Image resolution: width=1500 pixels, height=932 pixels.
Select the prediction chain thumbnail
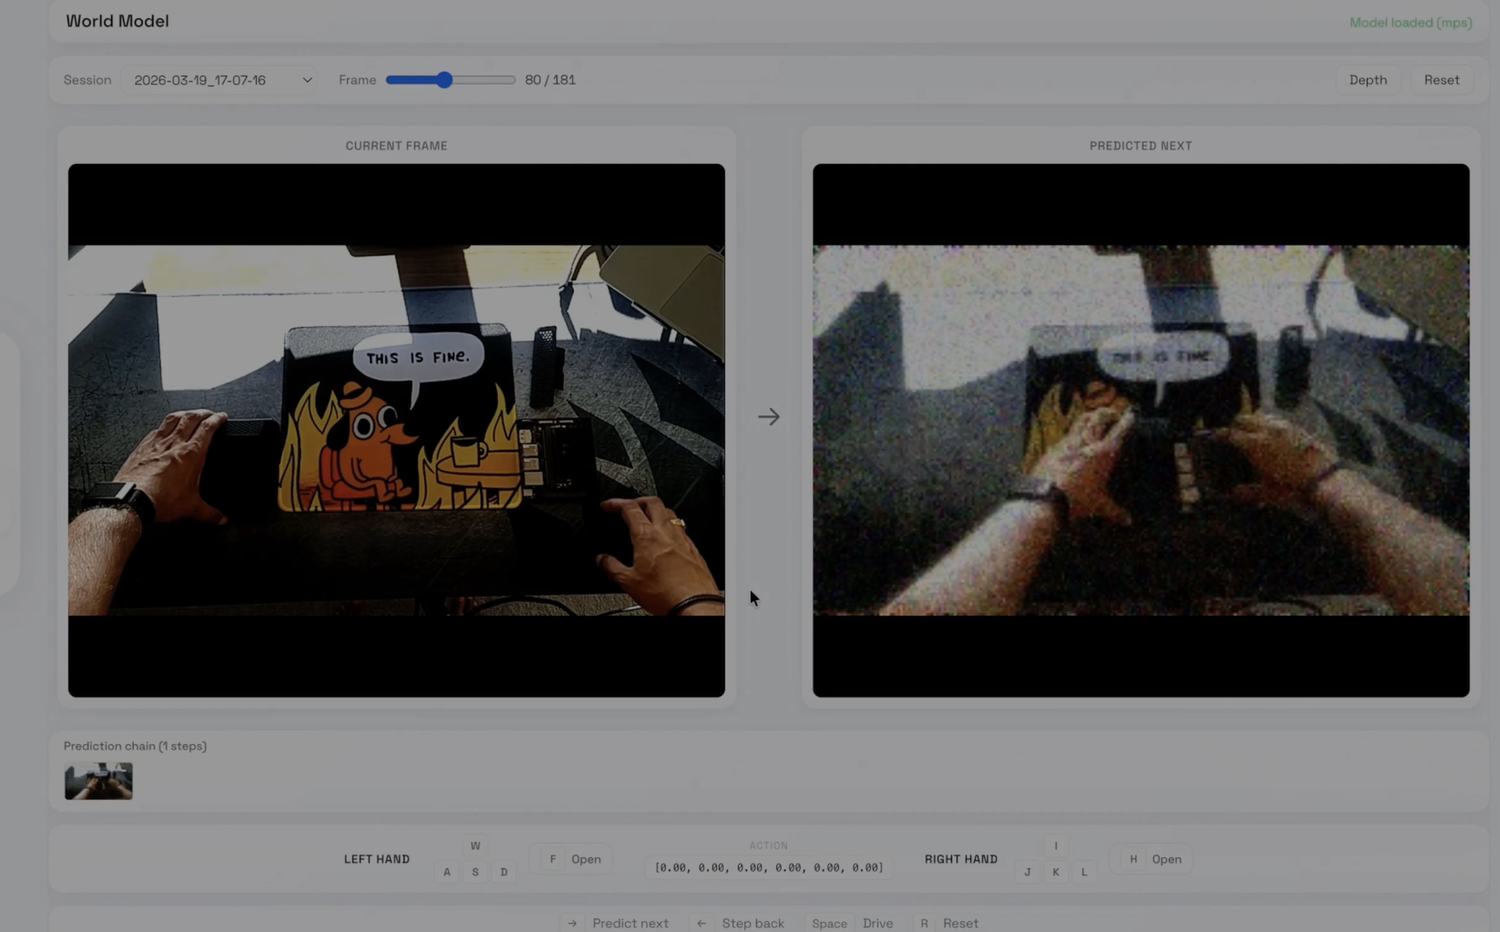[x=98, y=781]
